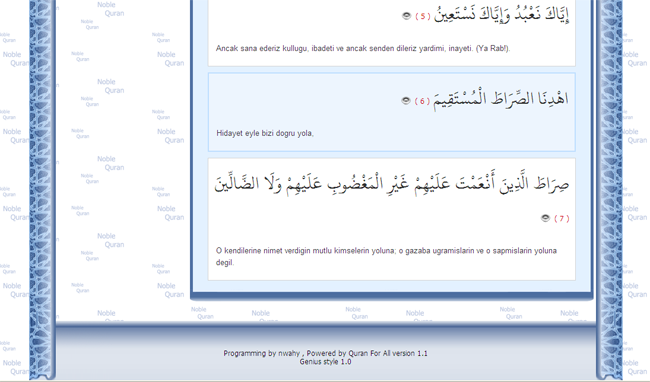The width and height of the screenshot is (650, 382).
Task: Click the translation starting "Ancak sana ederiz"
Action: click(x=363, y=48)
